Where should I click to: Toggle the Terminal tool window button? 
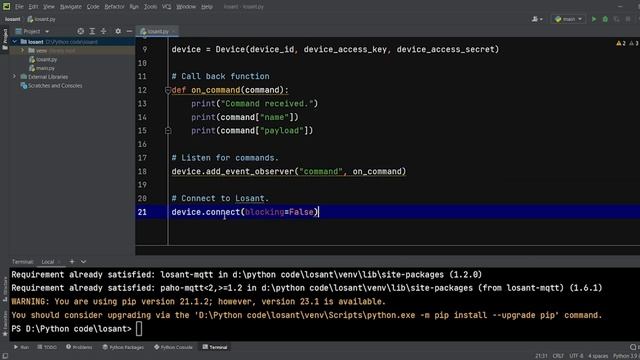click(x=215, y=347)
